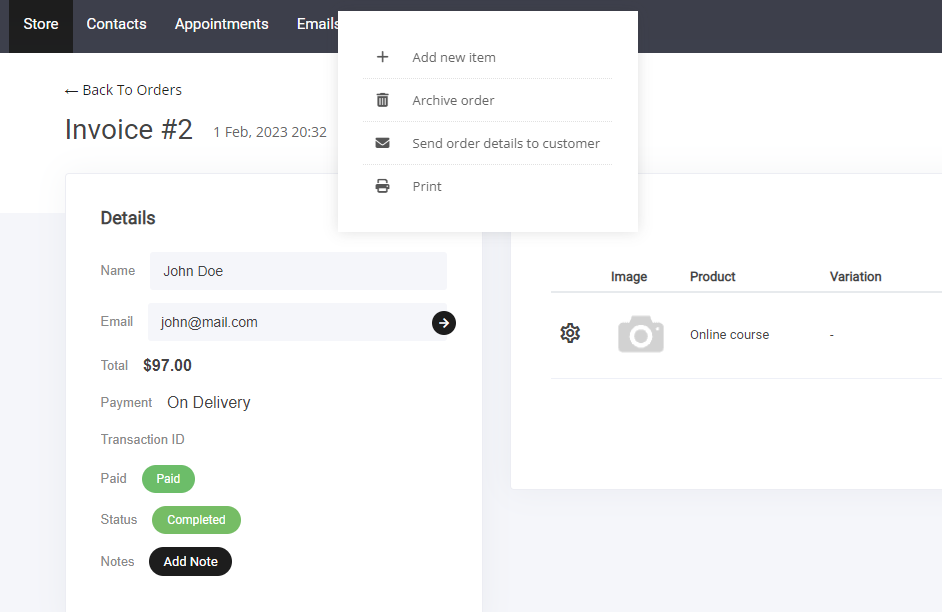Open the gear settings for Online course
This screenshot has width=942, height=612.
click(x=570, y=334)
